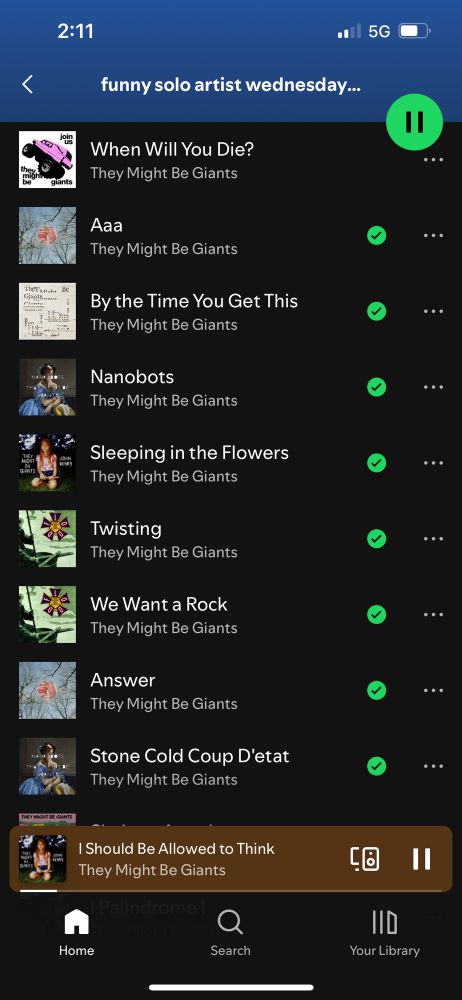462x1000 pixels.
Task: Open the Search tab
Action: [230, 934]
